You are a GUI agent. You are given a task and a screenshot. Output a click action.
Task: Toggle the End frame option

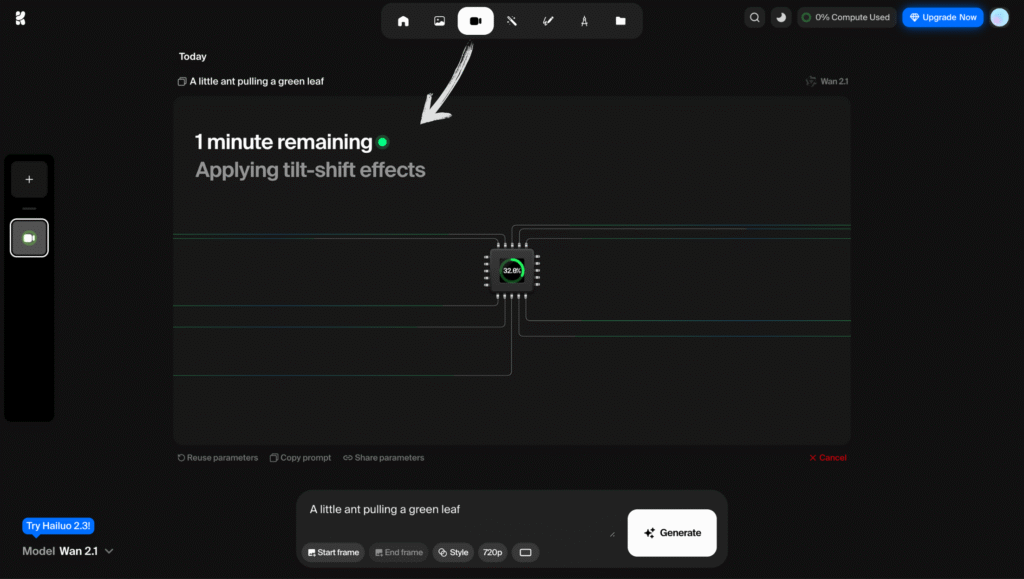click(x=398, y=552)
